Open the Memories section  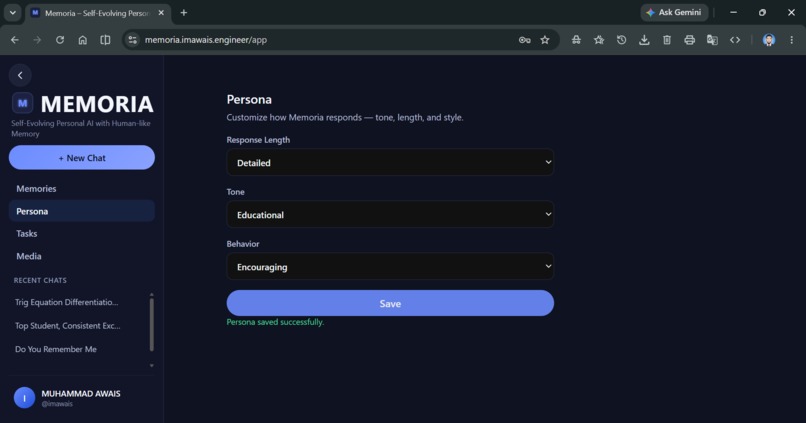(x=82, y=189)
